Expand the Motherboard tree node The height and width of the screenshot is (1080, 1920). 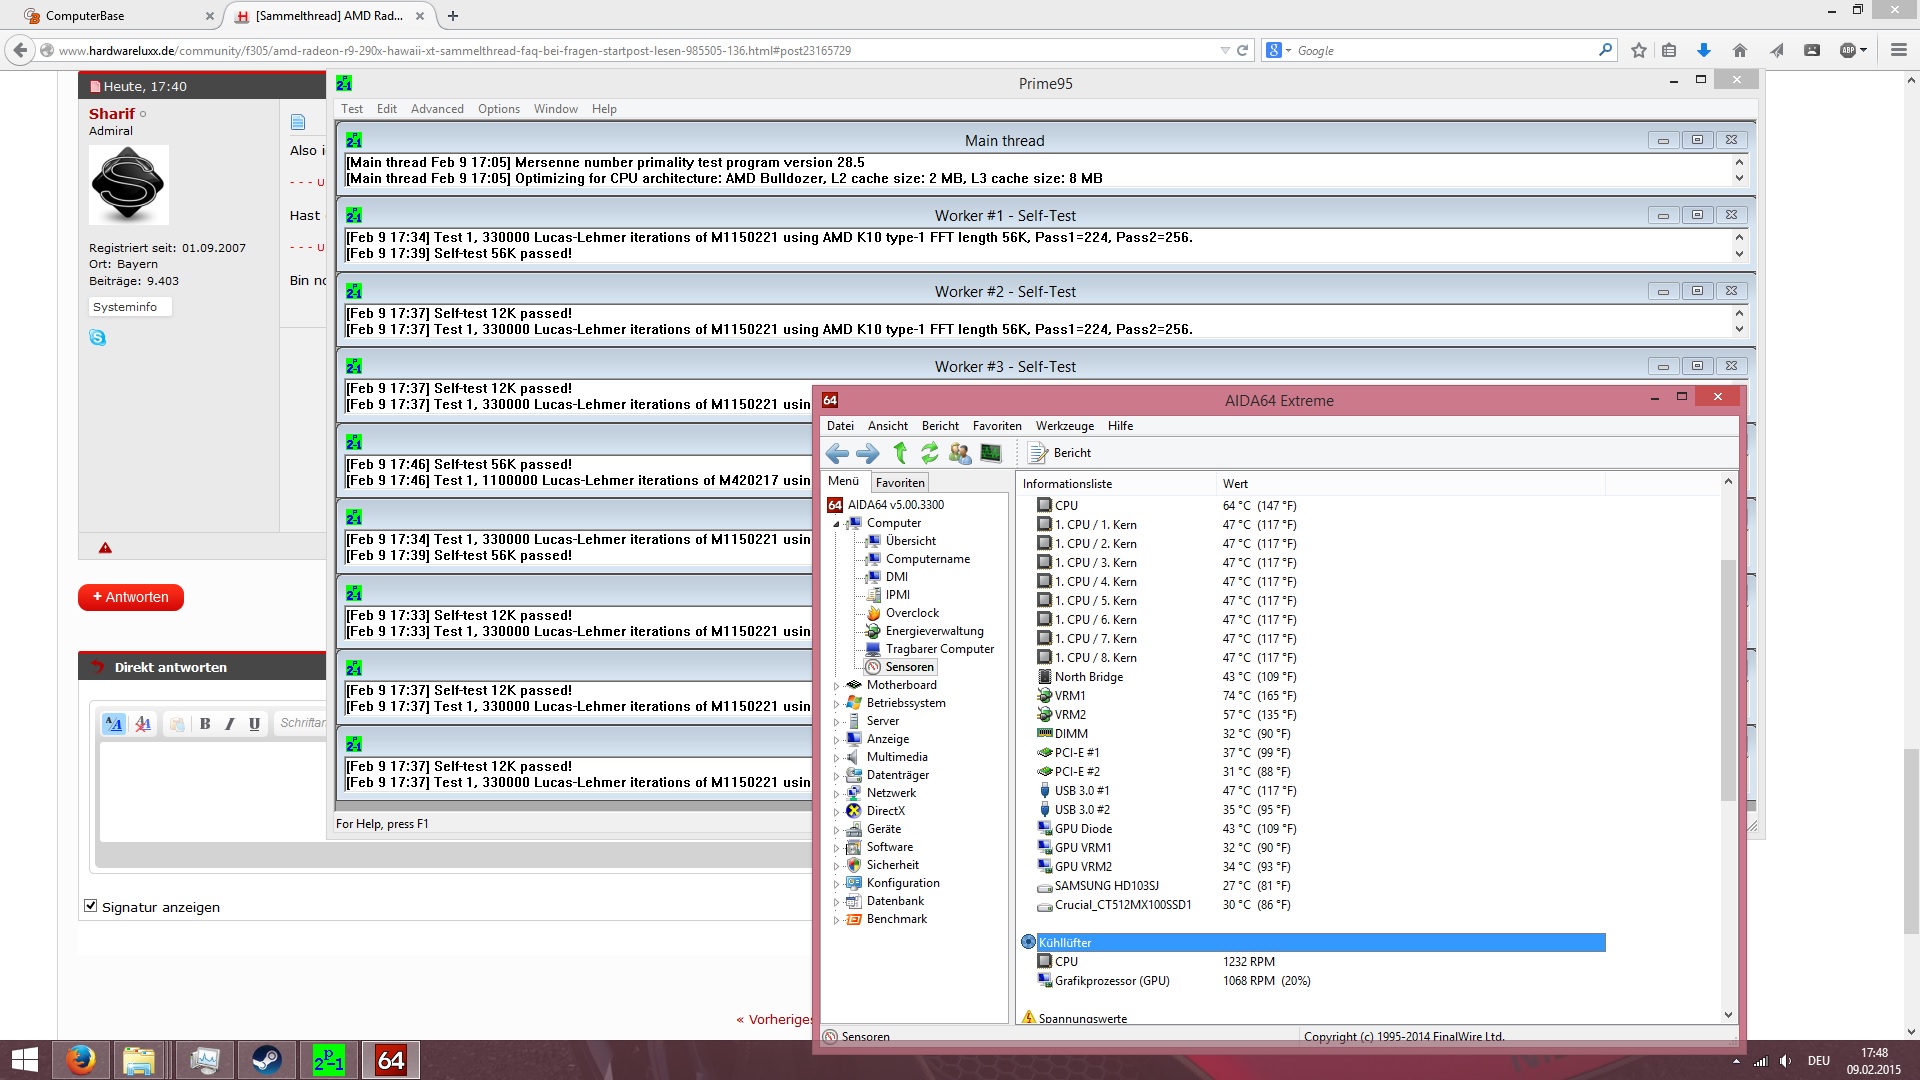pos(836,686)
